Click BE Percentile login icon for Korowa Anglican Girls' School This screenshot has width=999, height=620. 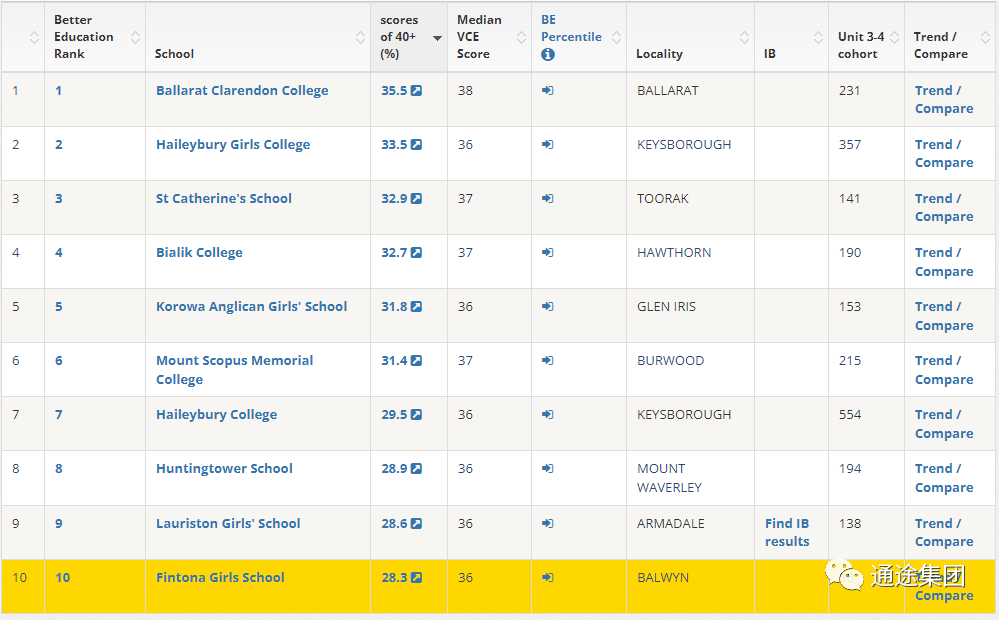547,306
